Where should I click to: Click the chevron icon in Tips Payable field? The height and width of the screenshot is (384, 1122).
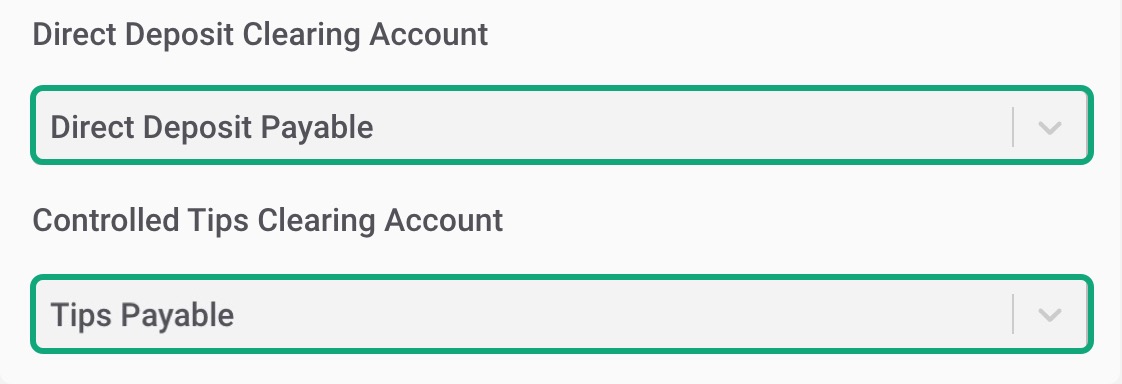click(x=1049, y=315)
